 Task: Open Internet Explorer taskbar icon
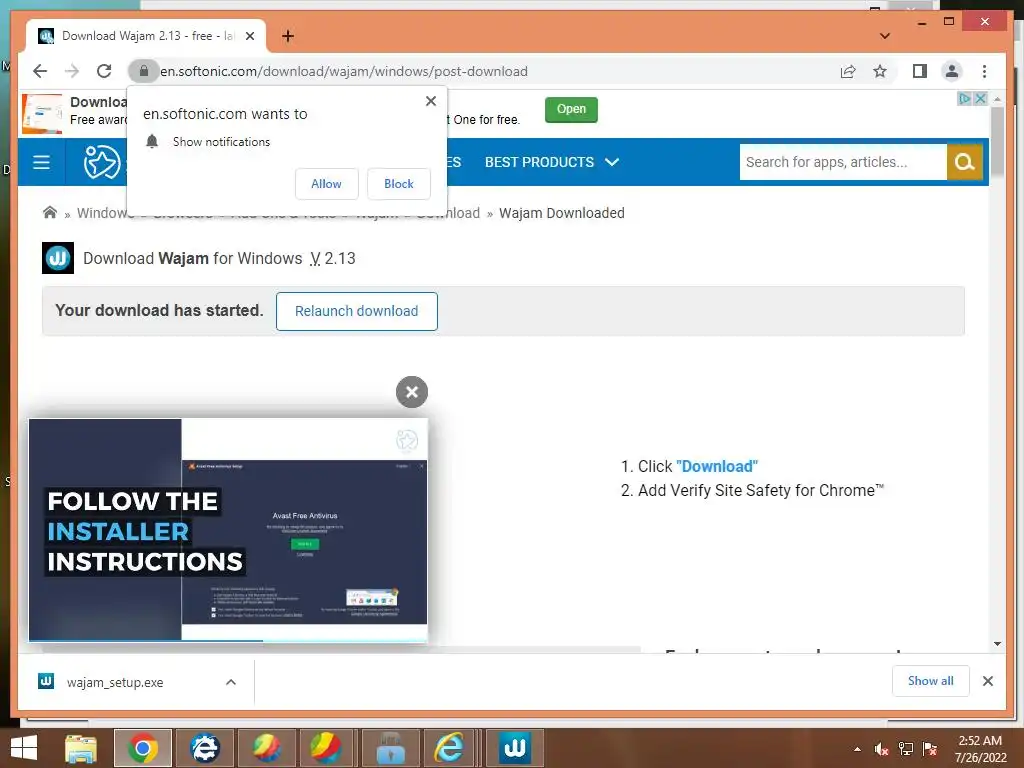pos(449,748)
